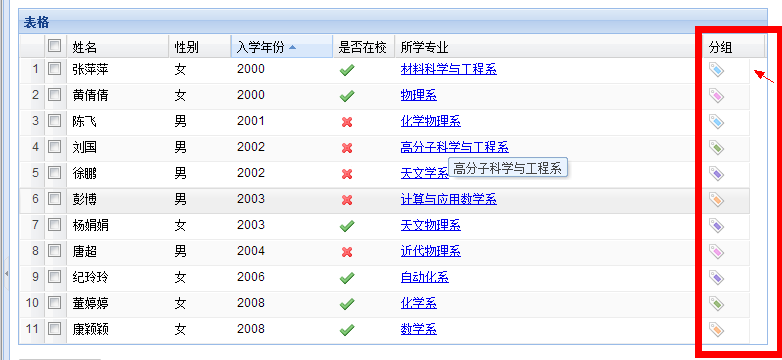Check the row checkbox for 黄倩倩
This screenshot has height=360, width=782.
pyautogui.click(x=54, y=95)
